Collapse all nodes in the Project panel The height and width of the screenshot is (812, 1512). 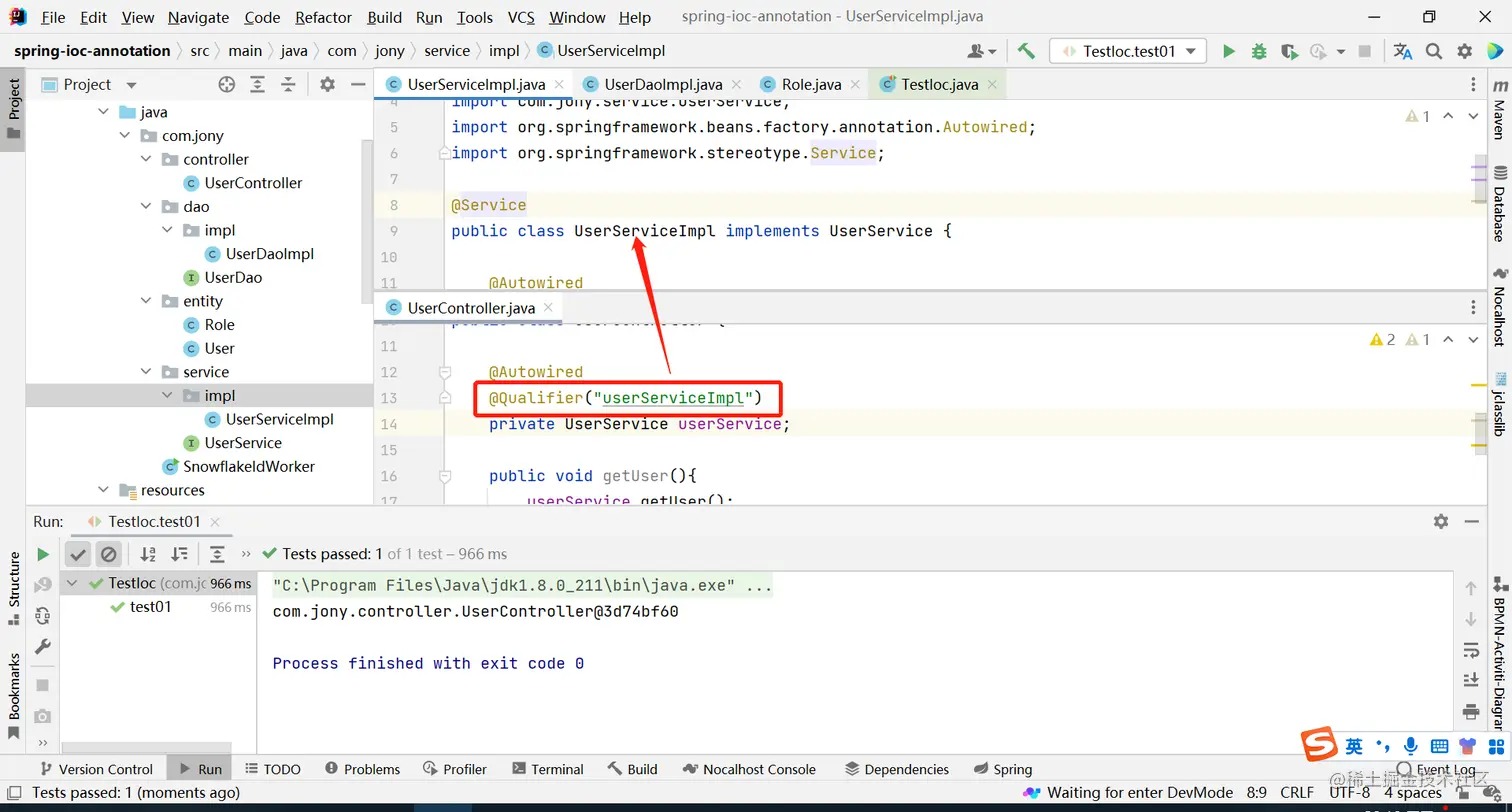288,85
